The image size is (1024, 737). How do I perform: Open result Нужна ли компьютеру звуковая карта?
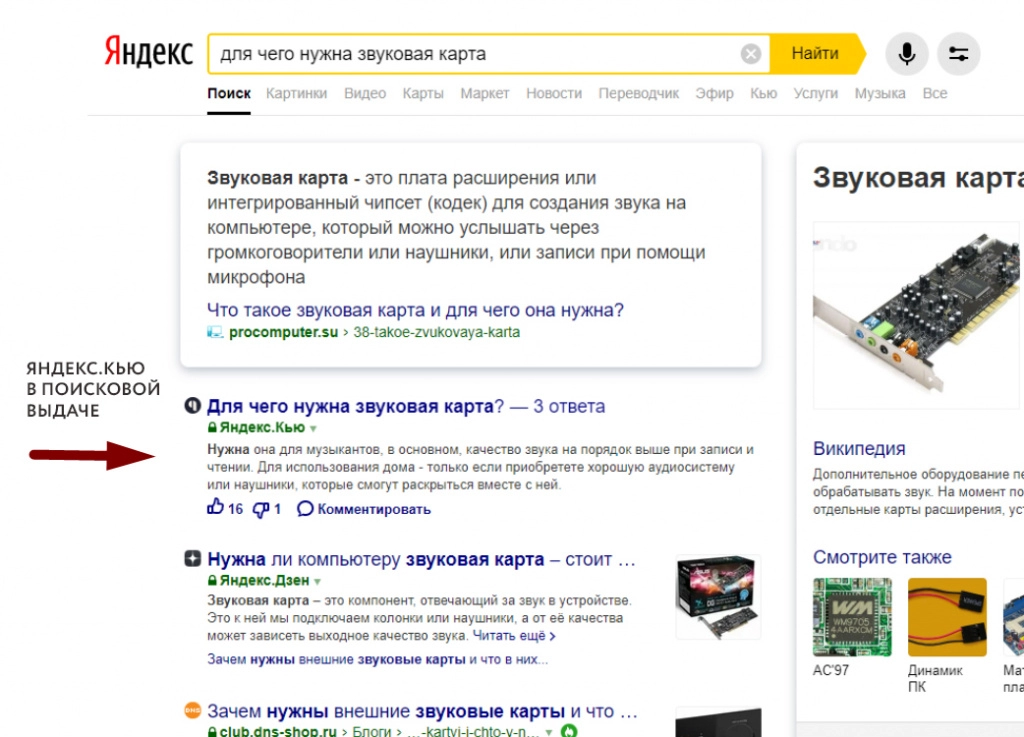421,559
